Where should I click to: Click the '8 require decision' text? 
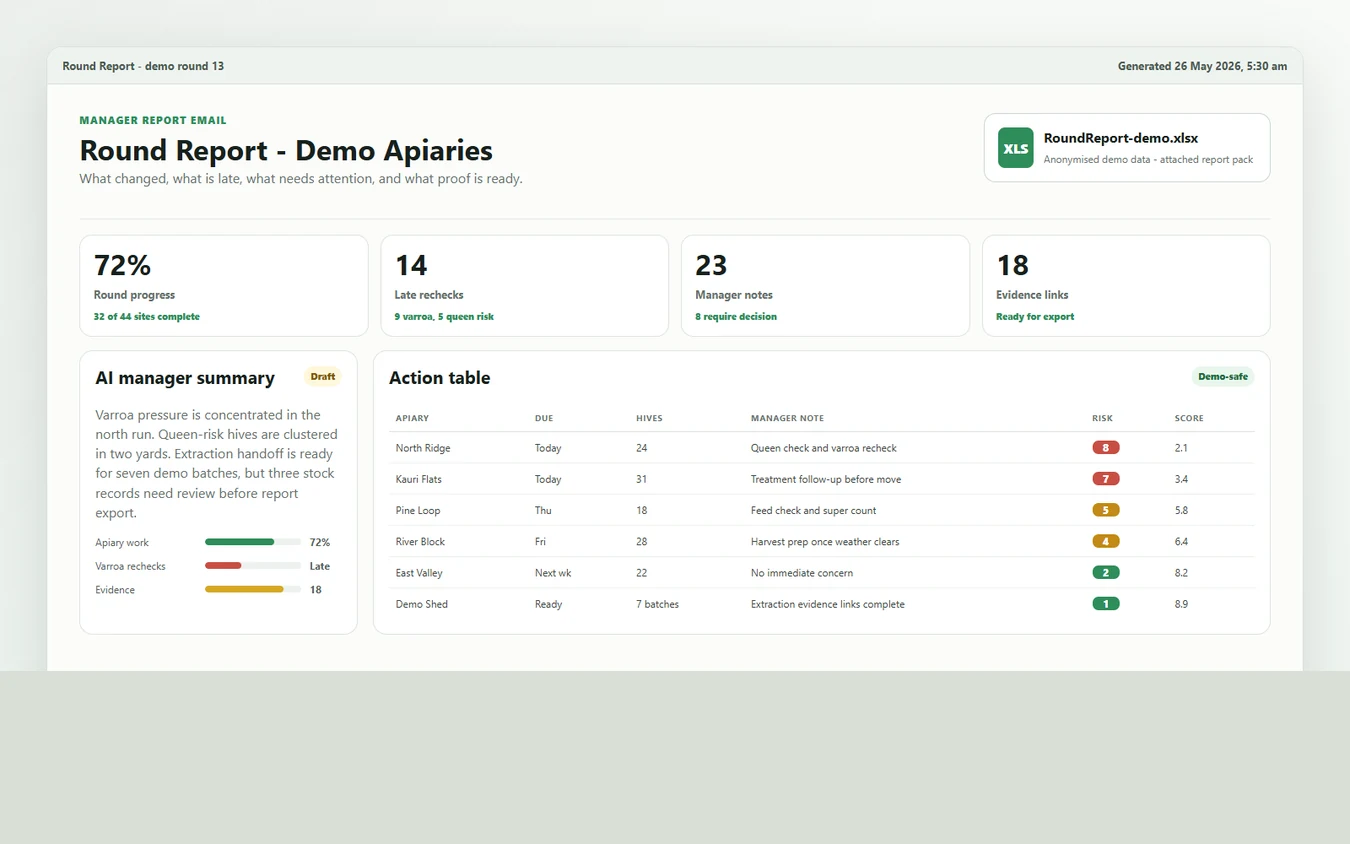coord(736,316)
